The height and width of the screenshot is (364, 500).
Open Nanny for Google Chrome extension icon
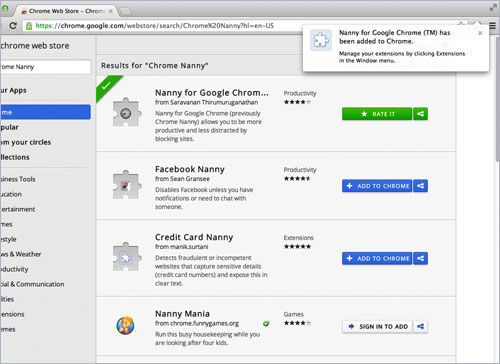pos(126,113)
